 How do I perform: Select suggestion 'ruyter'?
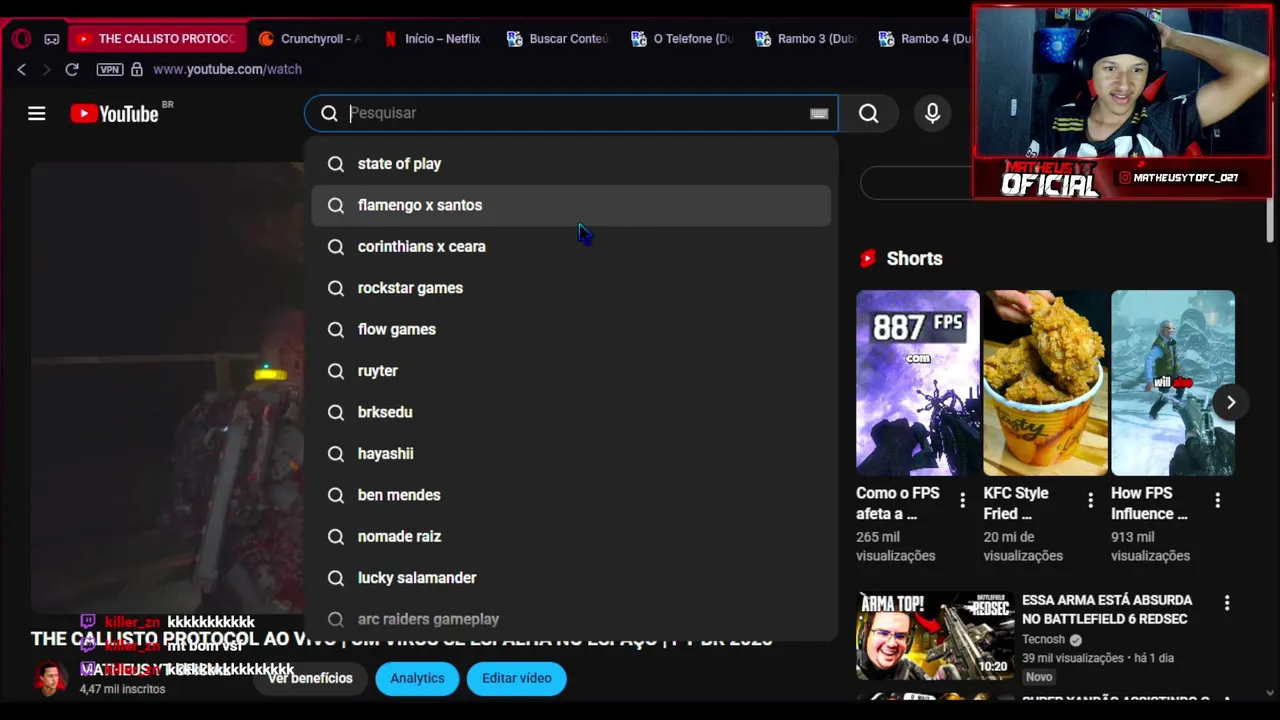pos(571,371)
